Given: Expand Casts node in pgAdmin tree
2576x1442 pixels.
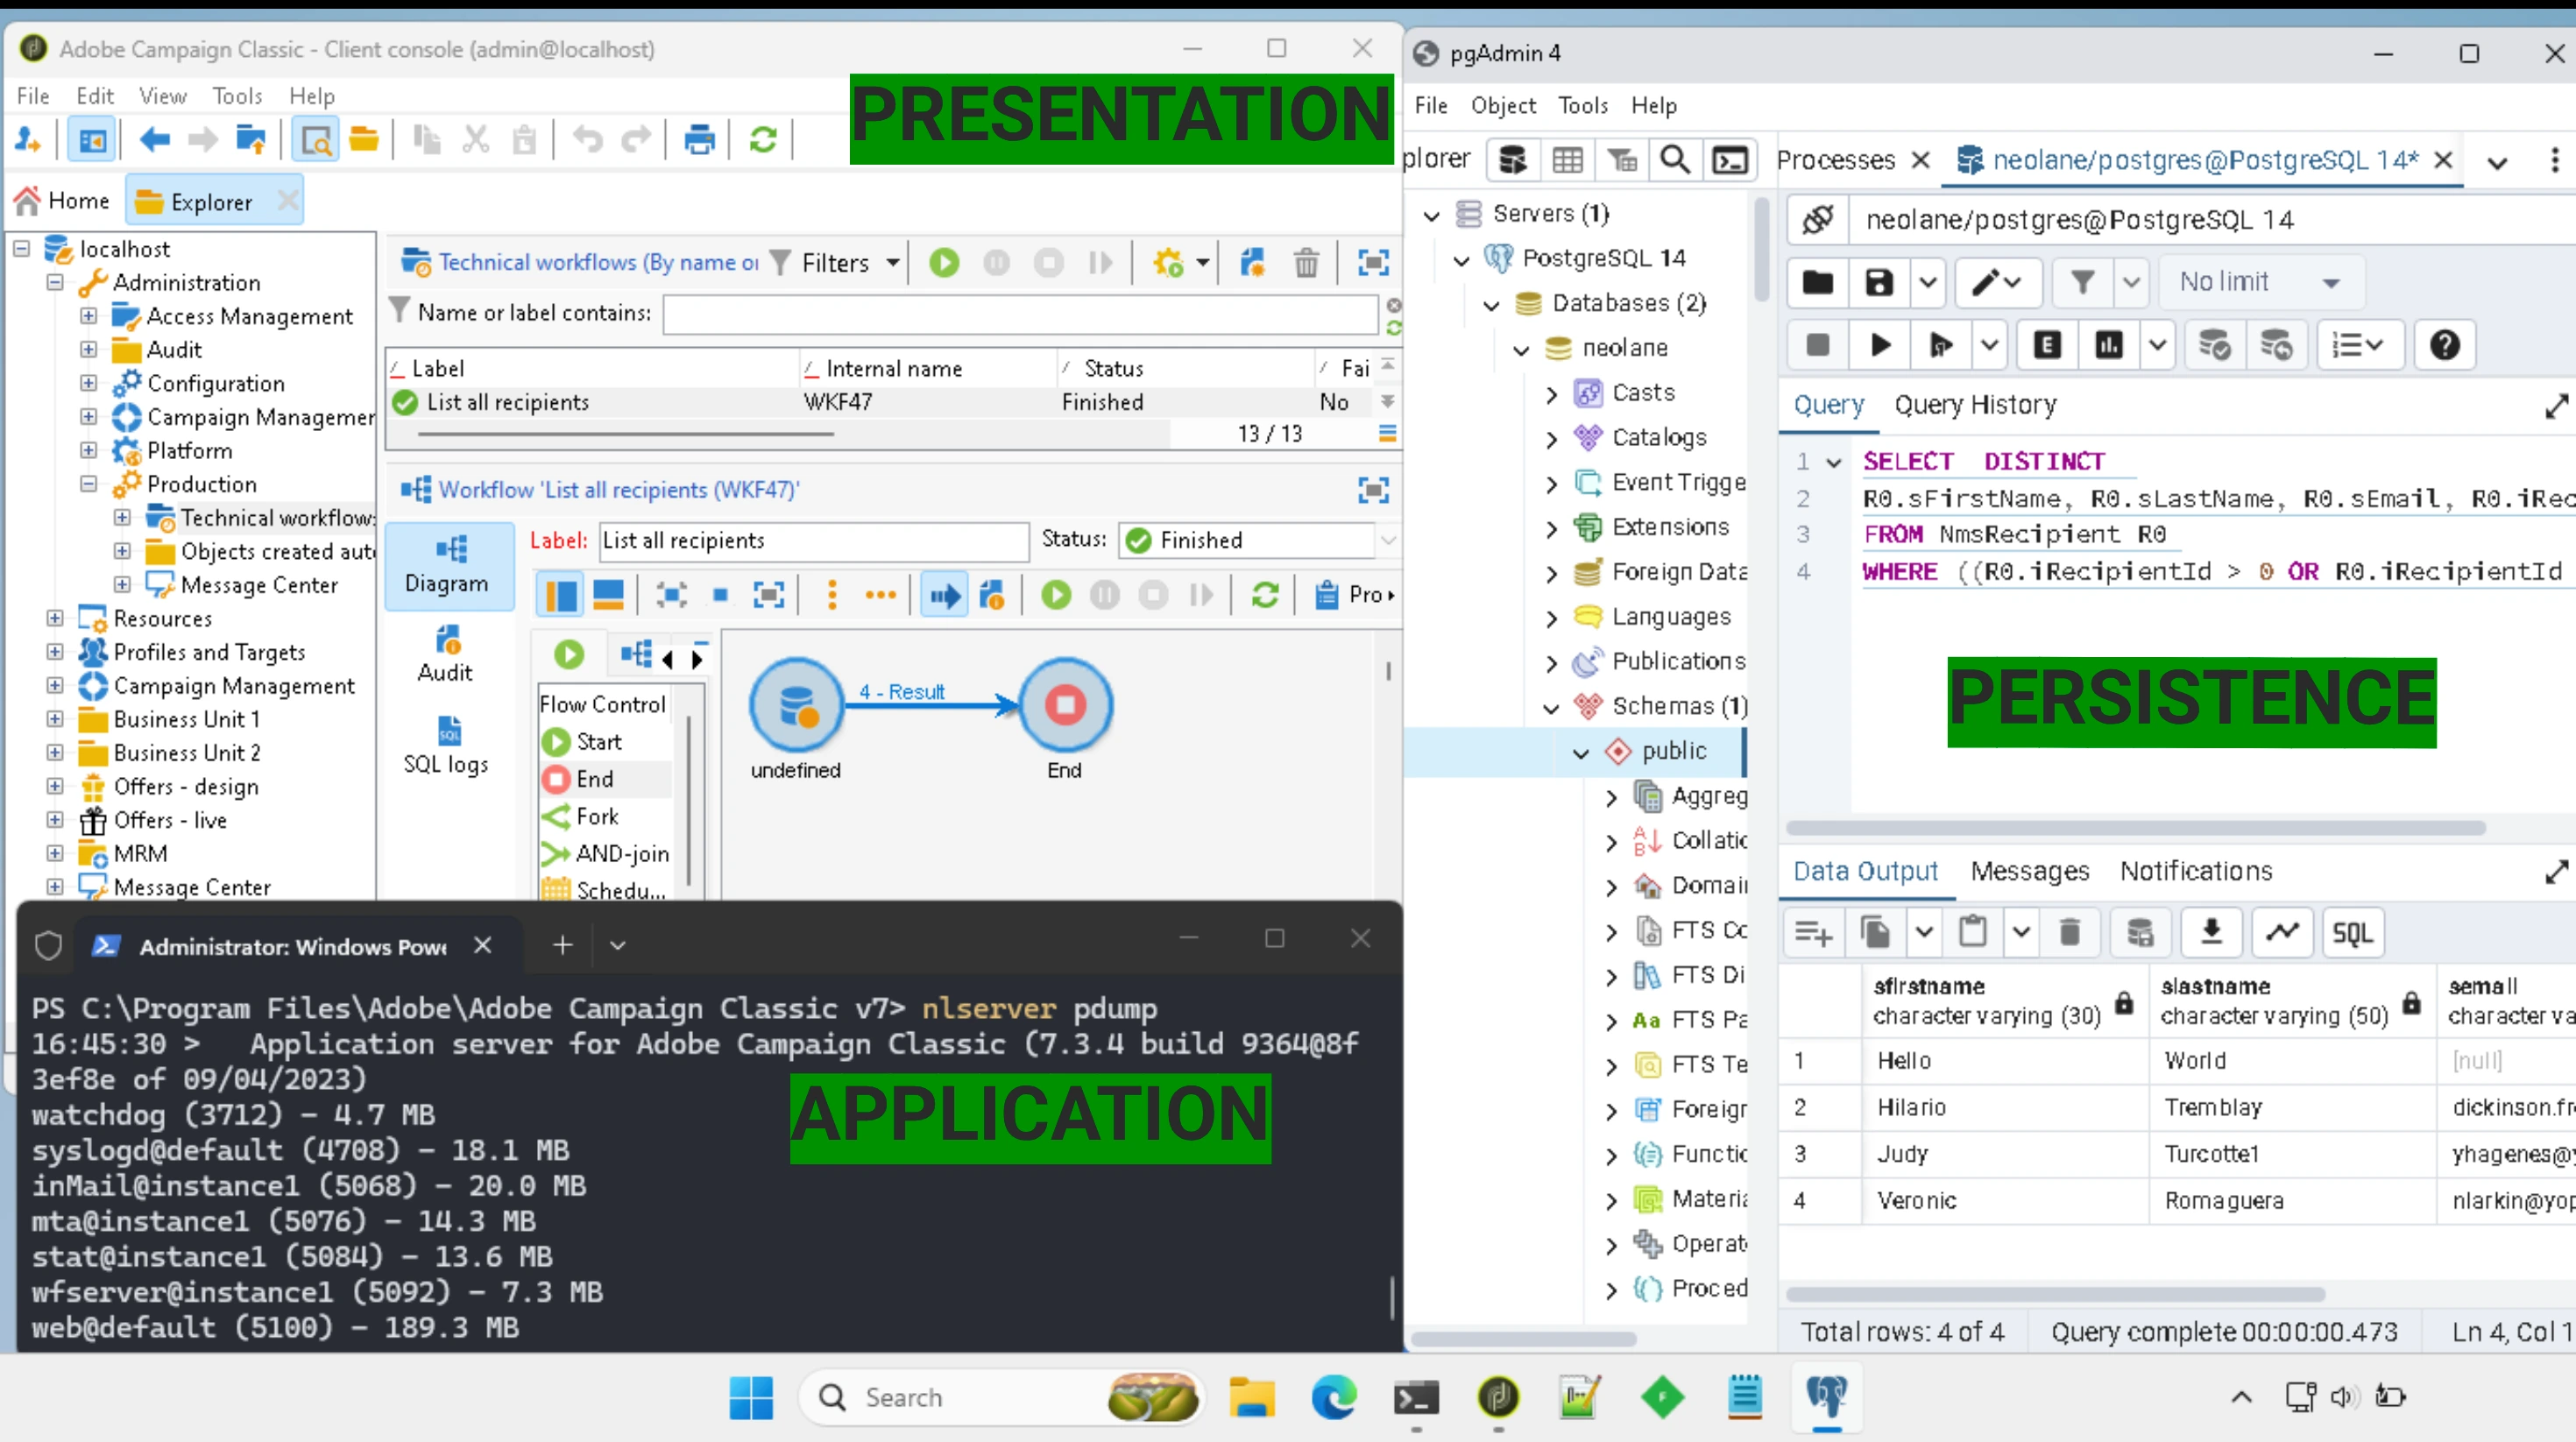Looking at the screenshot, I should click(1551, 393).
